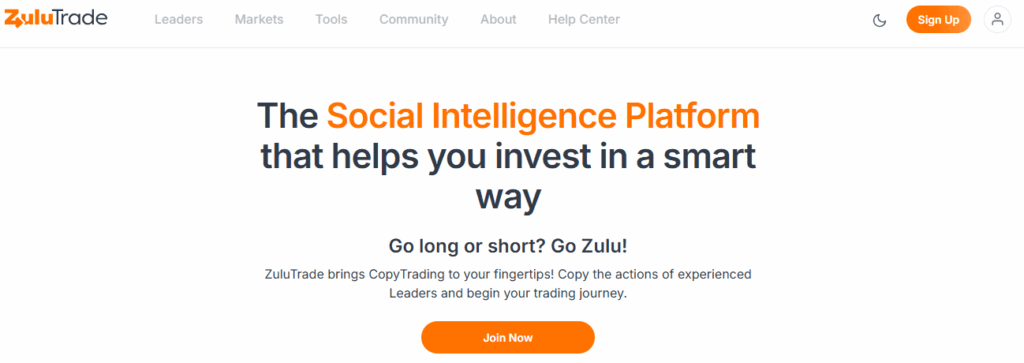This screenshot has height=363, width=1024.
Task: Click the dark 'Trade' part of the logo
Action: pyautogui.click(x=81, y=18)
